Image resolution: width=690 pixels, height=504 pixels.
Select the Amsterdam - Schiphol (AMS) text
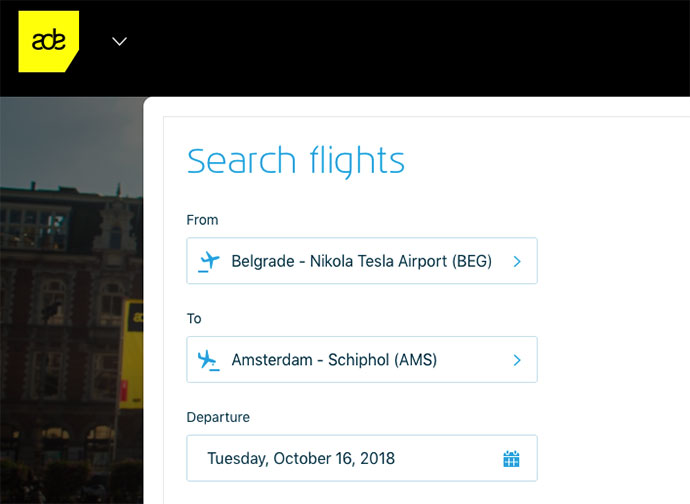(334, 360)
